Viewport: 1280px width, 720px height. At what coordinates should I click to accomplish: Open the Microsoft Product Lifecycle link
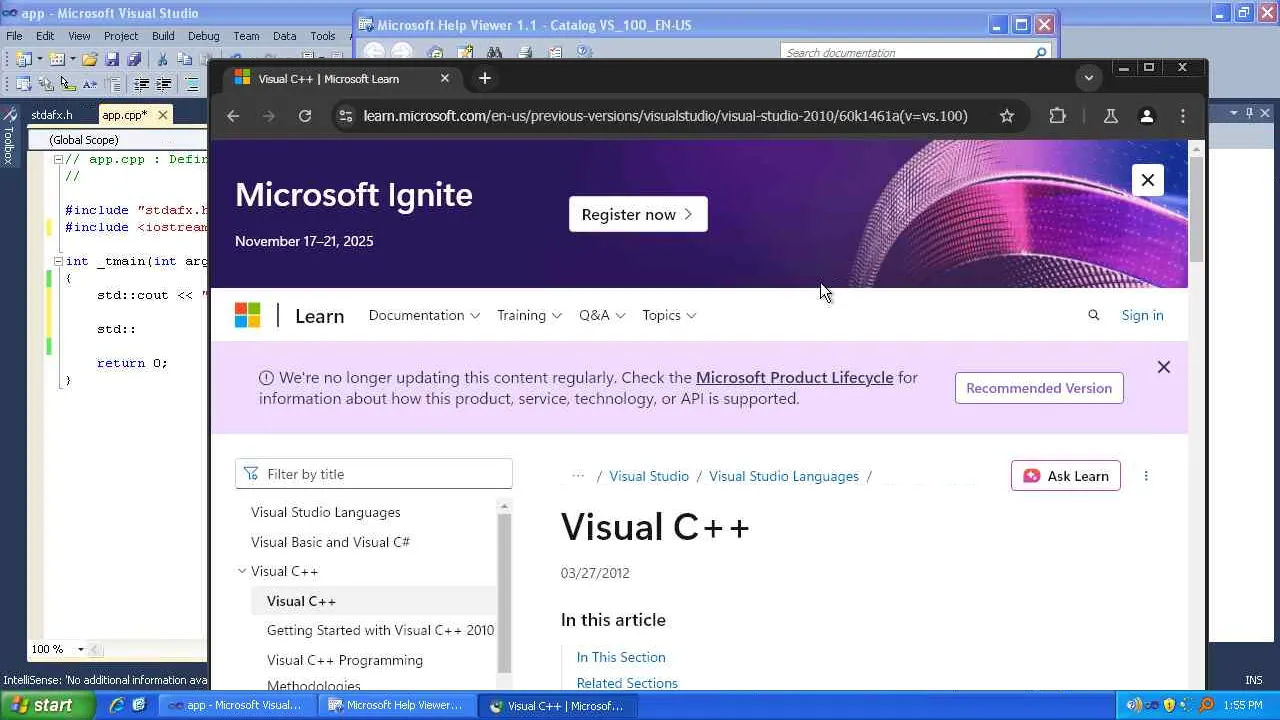tap(794, 377)
